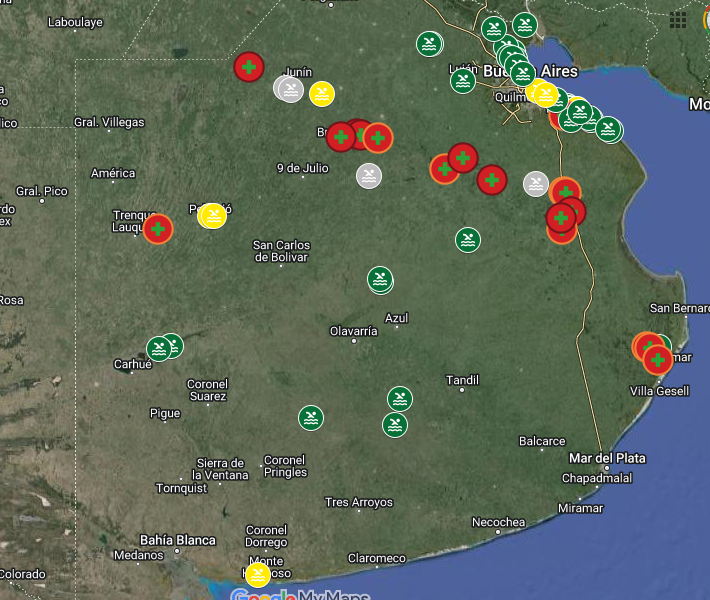Click gray swimmer marker east of 9 de Julio
The height and width of the screenshot is (600, 710).
(369, 176)
